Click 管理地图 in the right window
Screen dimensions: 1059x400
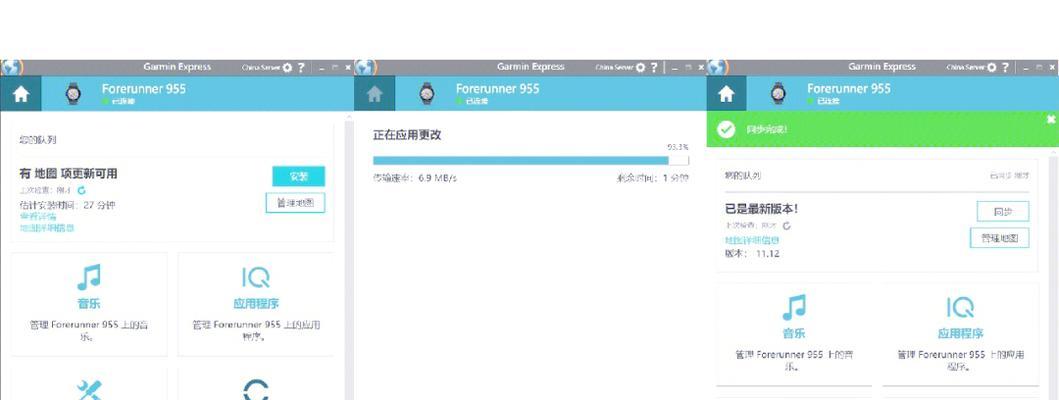pyautogui.click(x=1000, y=238)
